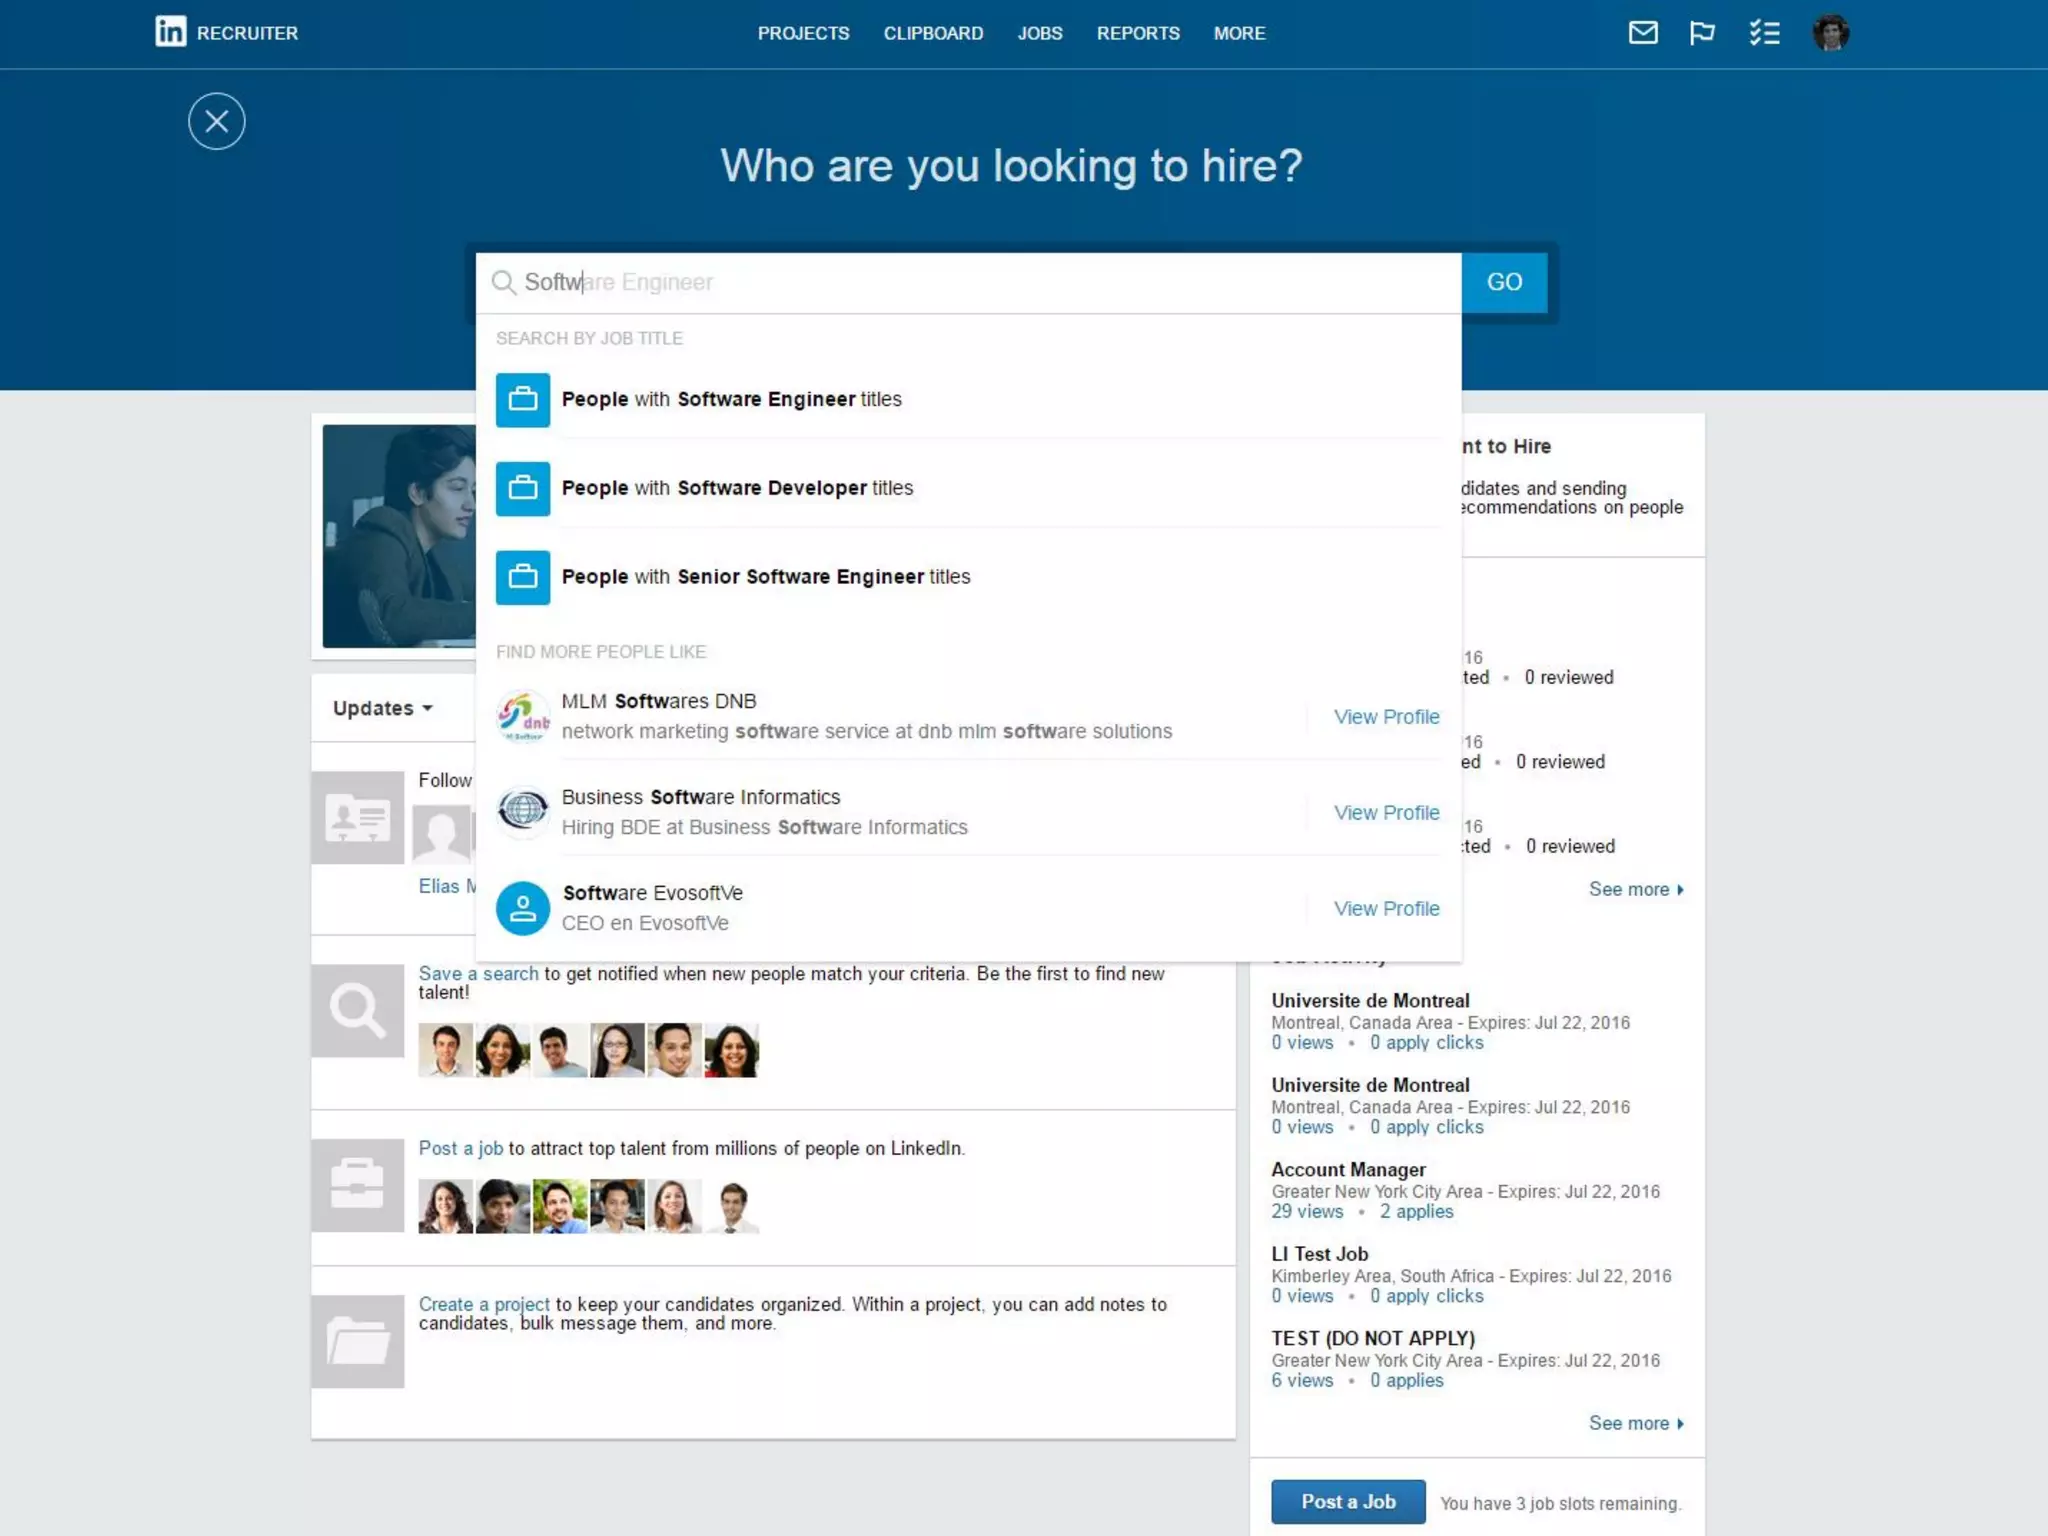Open first Universite de Montreal job

click(1370, 1001)
